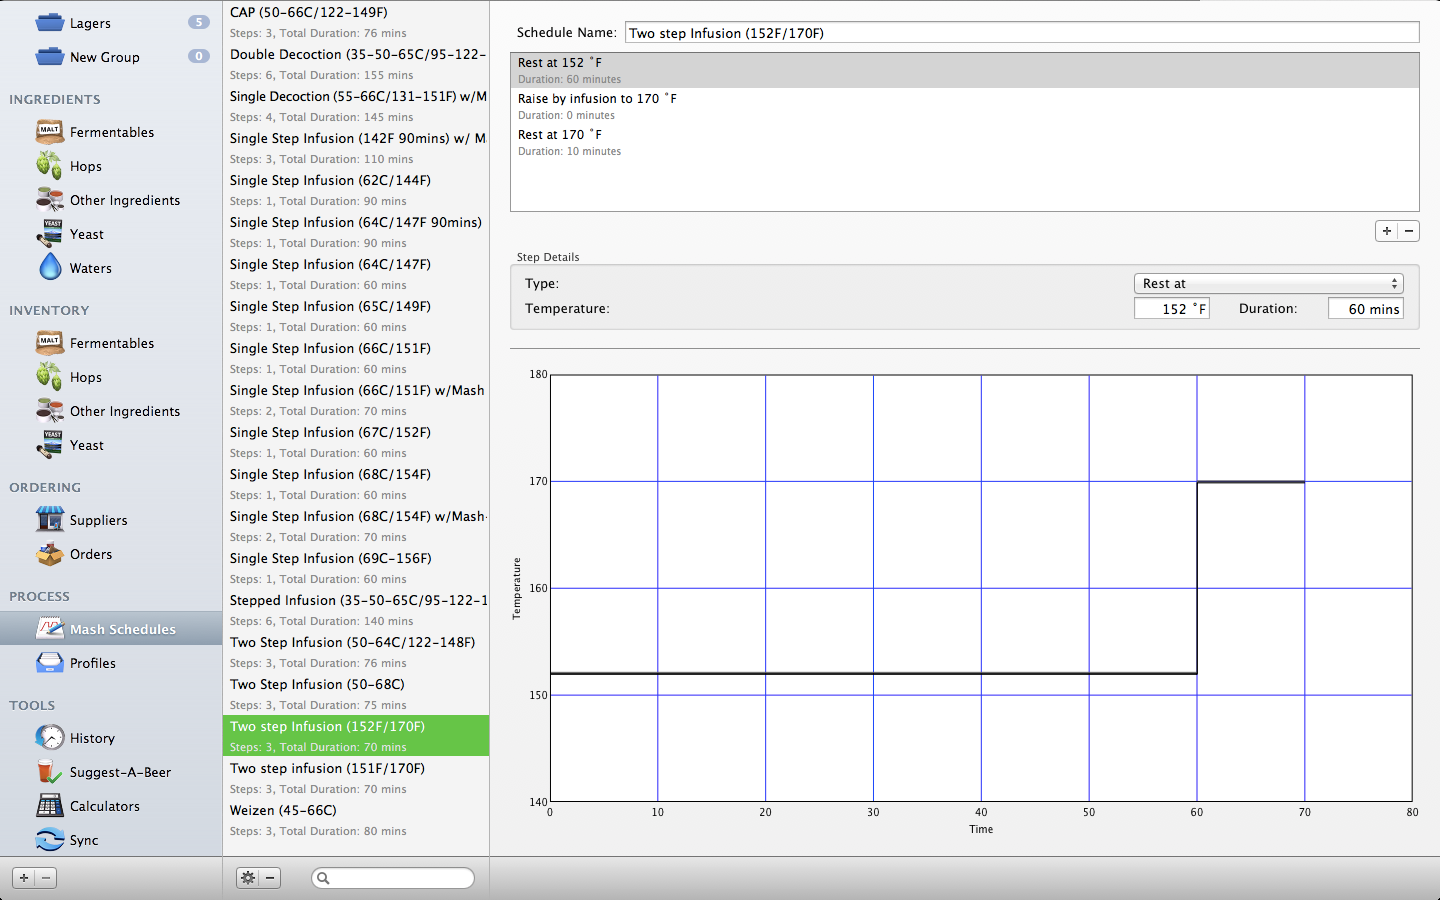Open the Sync icon
The image size is (1440, 900).
pos(50,839)
